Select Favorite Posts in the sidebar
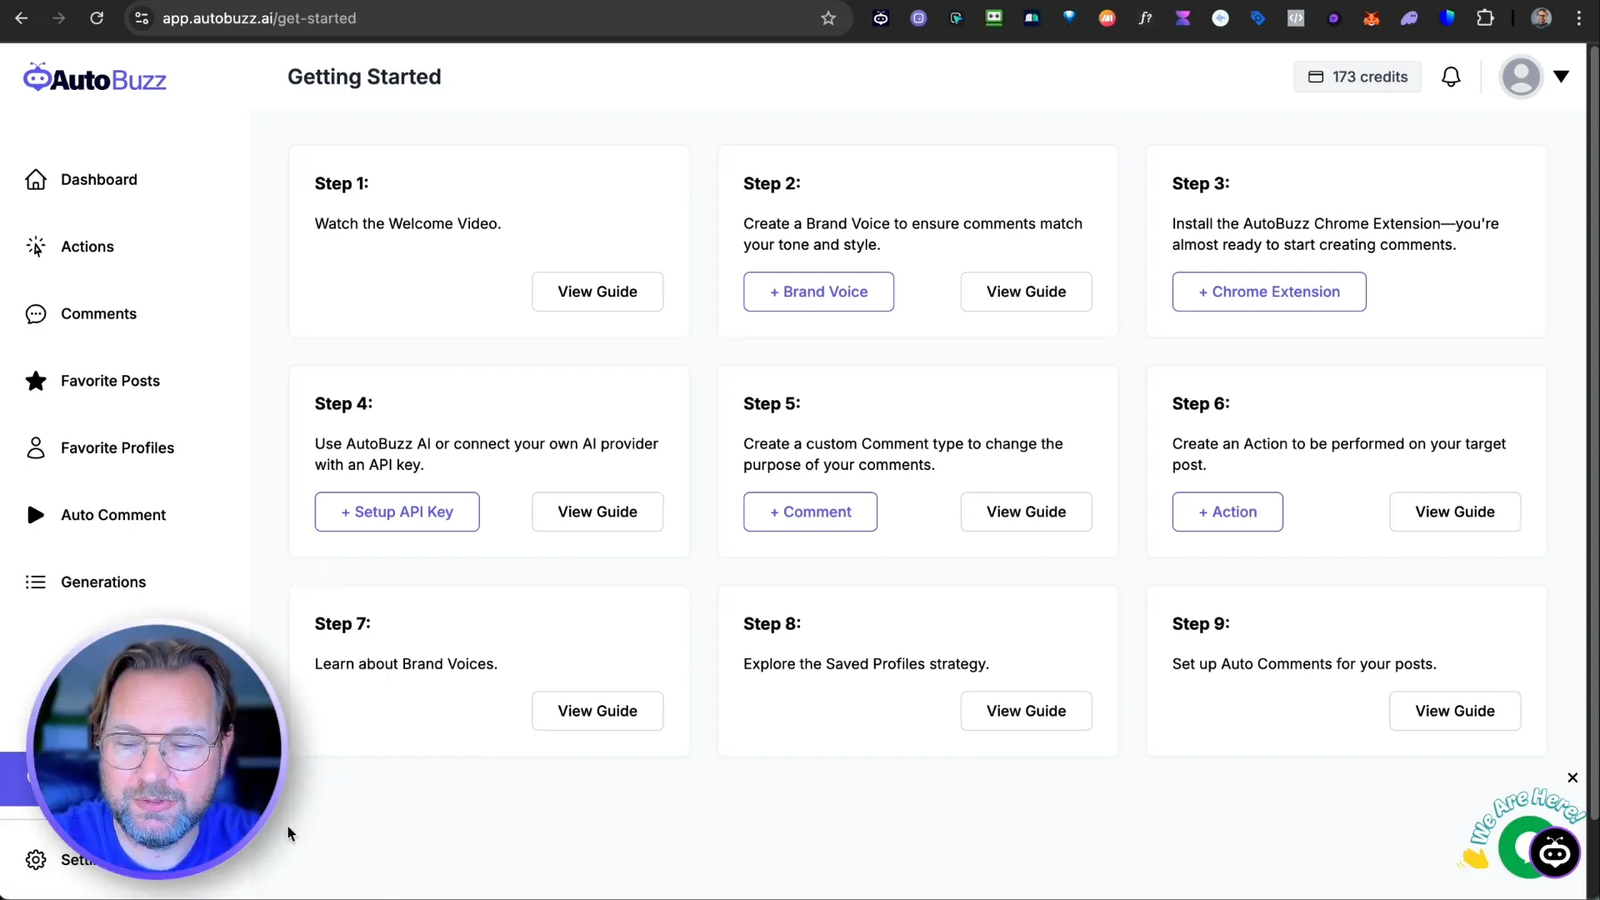 pos(110,381)
